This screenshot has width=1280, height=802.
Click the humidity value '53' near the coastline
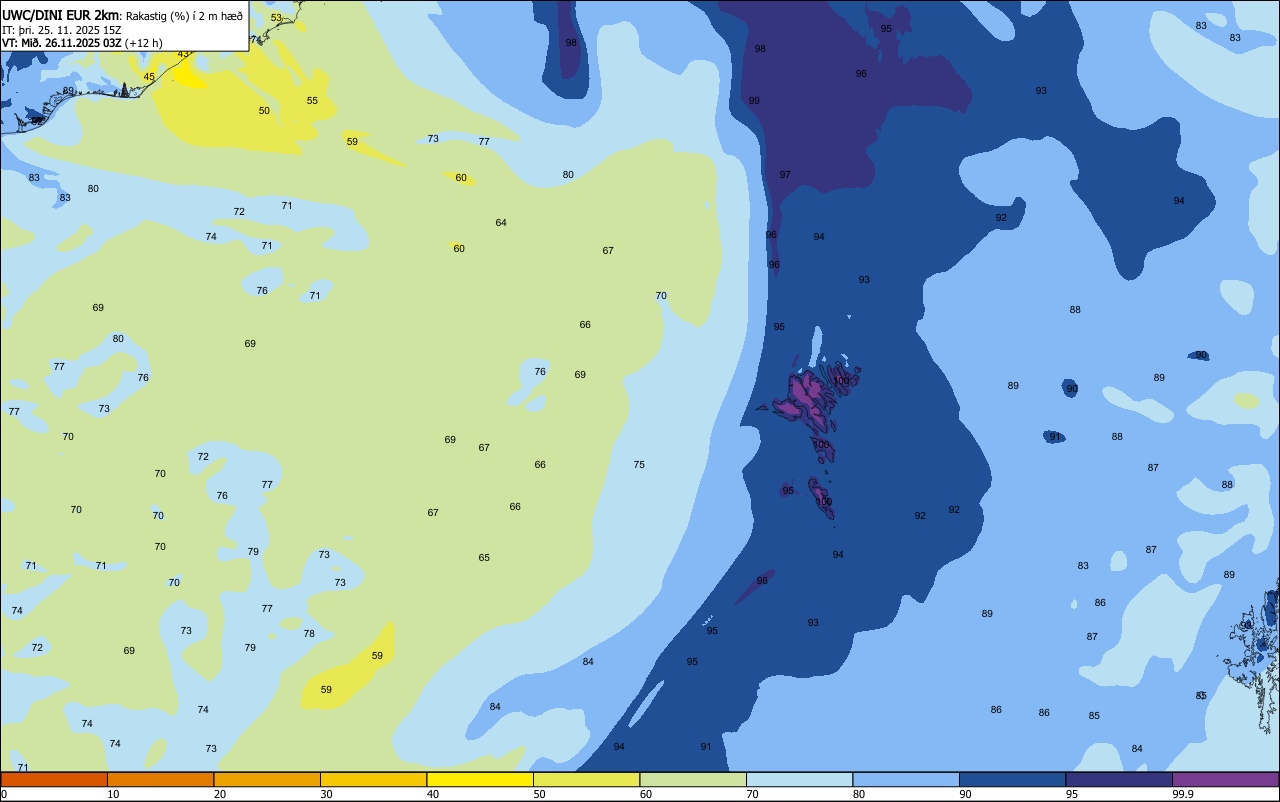pos(276,18)
